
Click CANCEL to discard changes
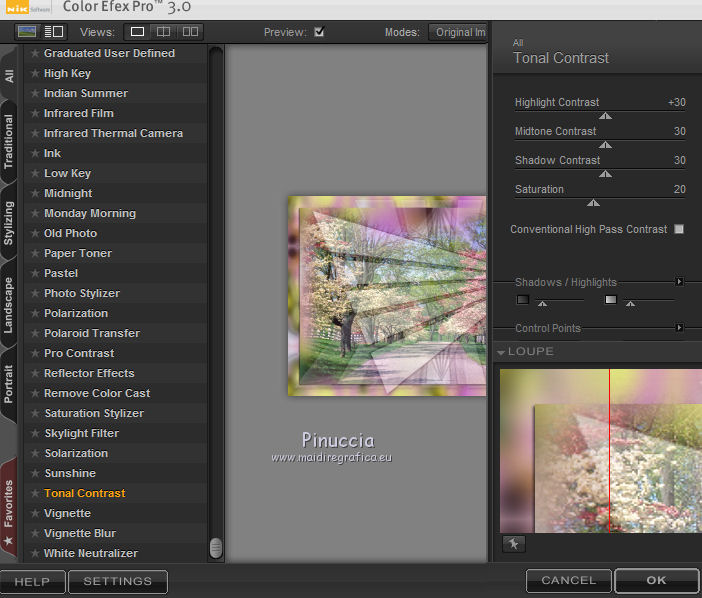569,581
